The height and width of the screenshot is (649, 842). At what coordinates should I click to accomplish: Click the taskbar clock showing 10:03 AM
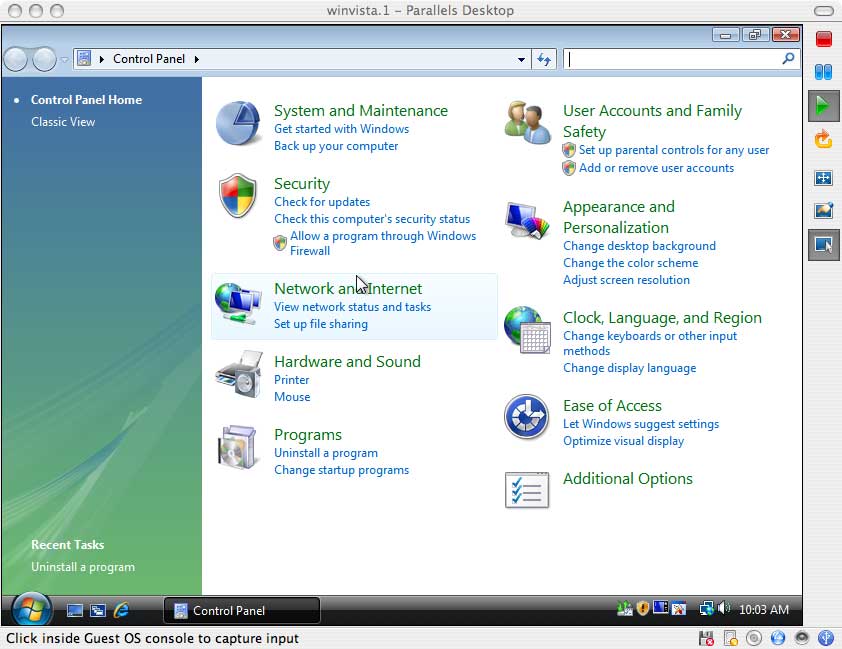pos(764,610)
